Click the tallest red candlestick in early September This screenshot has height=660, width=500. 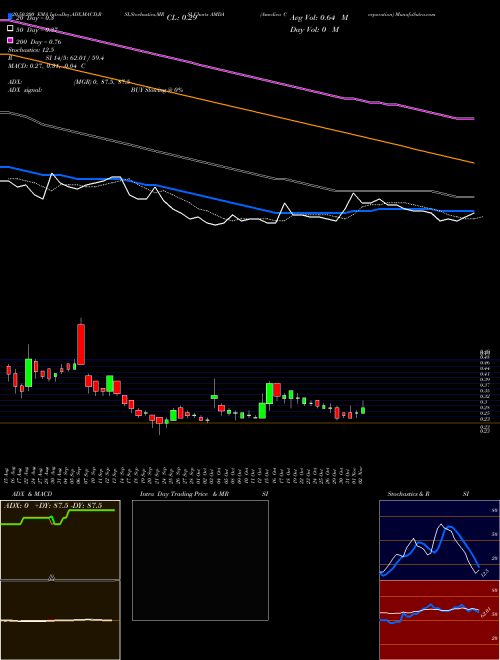[81, 344]
